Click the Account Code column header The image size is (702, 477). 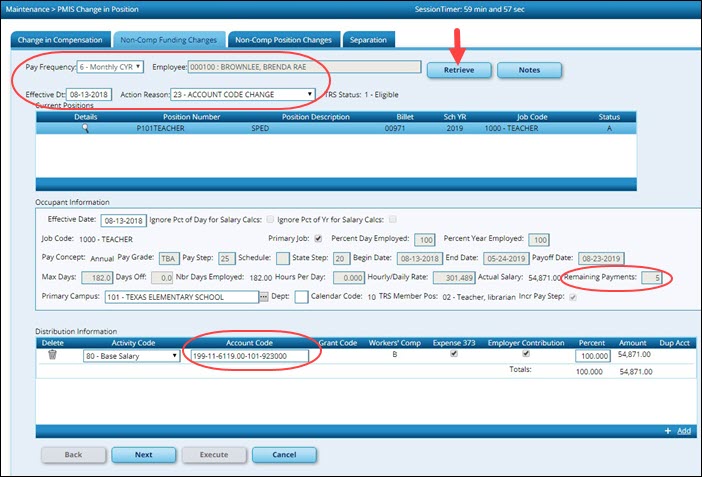tap(249, 343)
